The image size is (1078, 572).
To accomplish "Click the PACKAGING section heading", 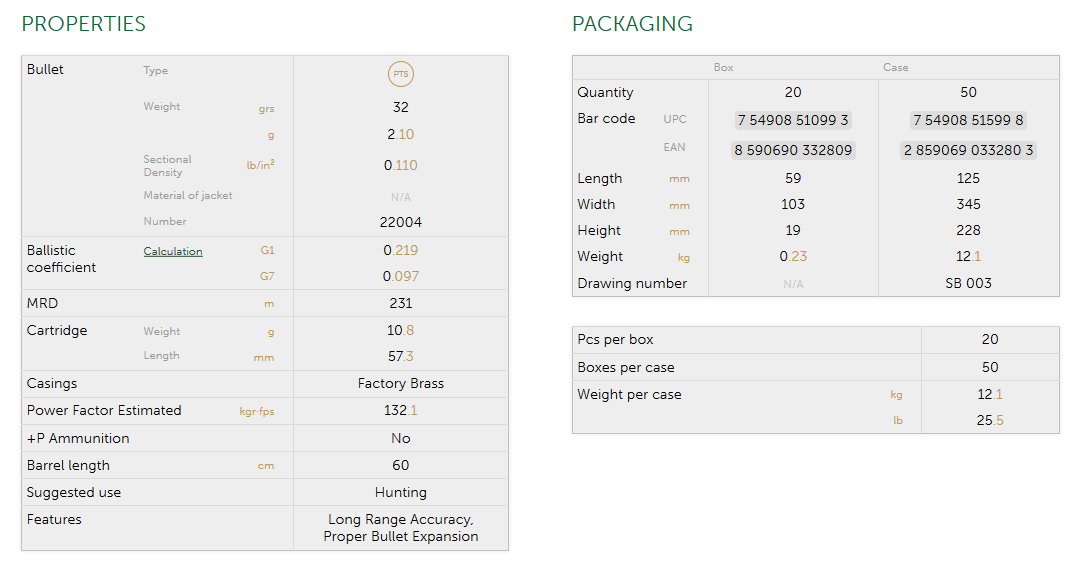I will click(632, 24).
